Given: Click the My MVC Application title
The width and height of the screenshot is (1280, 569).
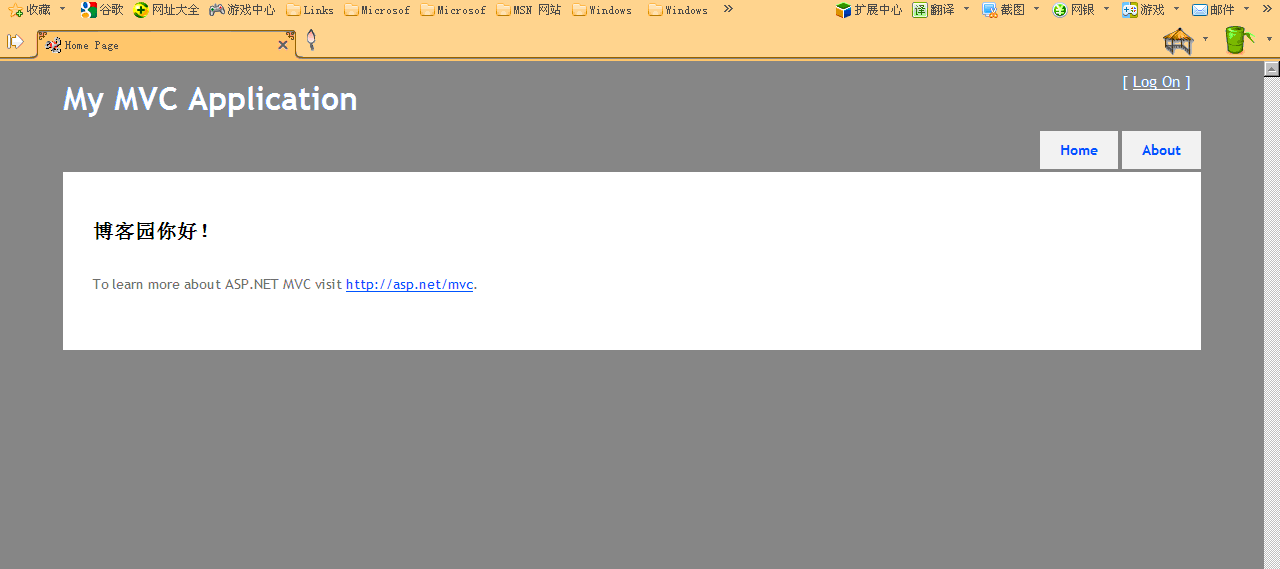Looking at the screenshot, I should tap(210, 99).
